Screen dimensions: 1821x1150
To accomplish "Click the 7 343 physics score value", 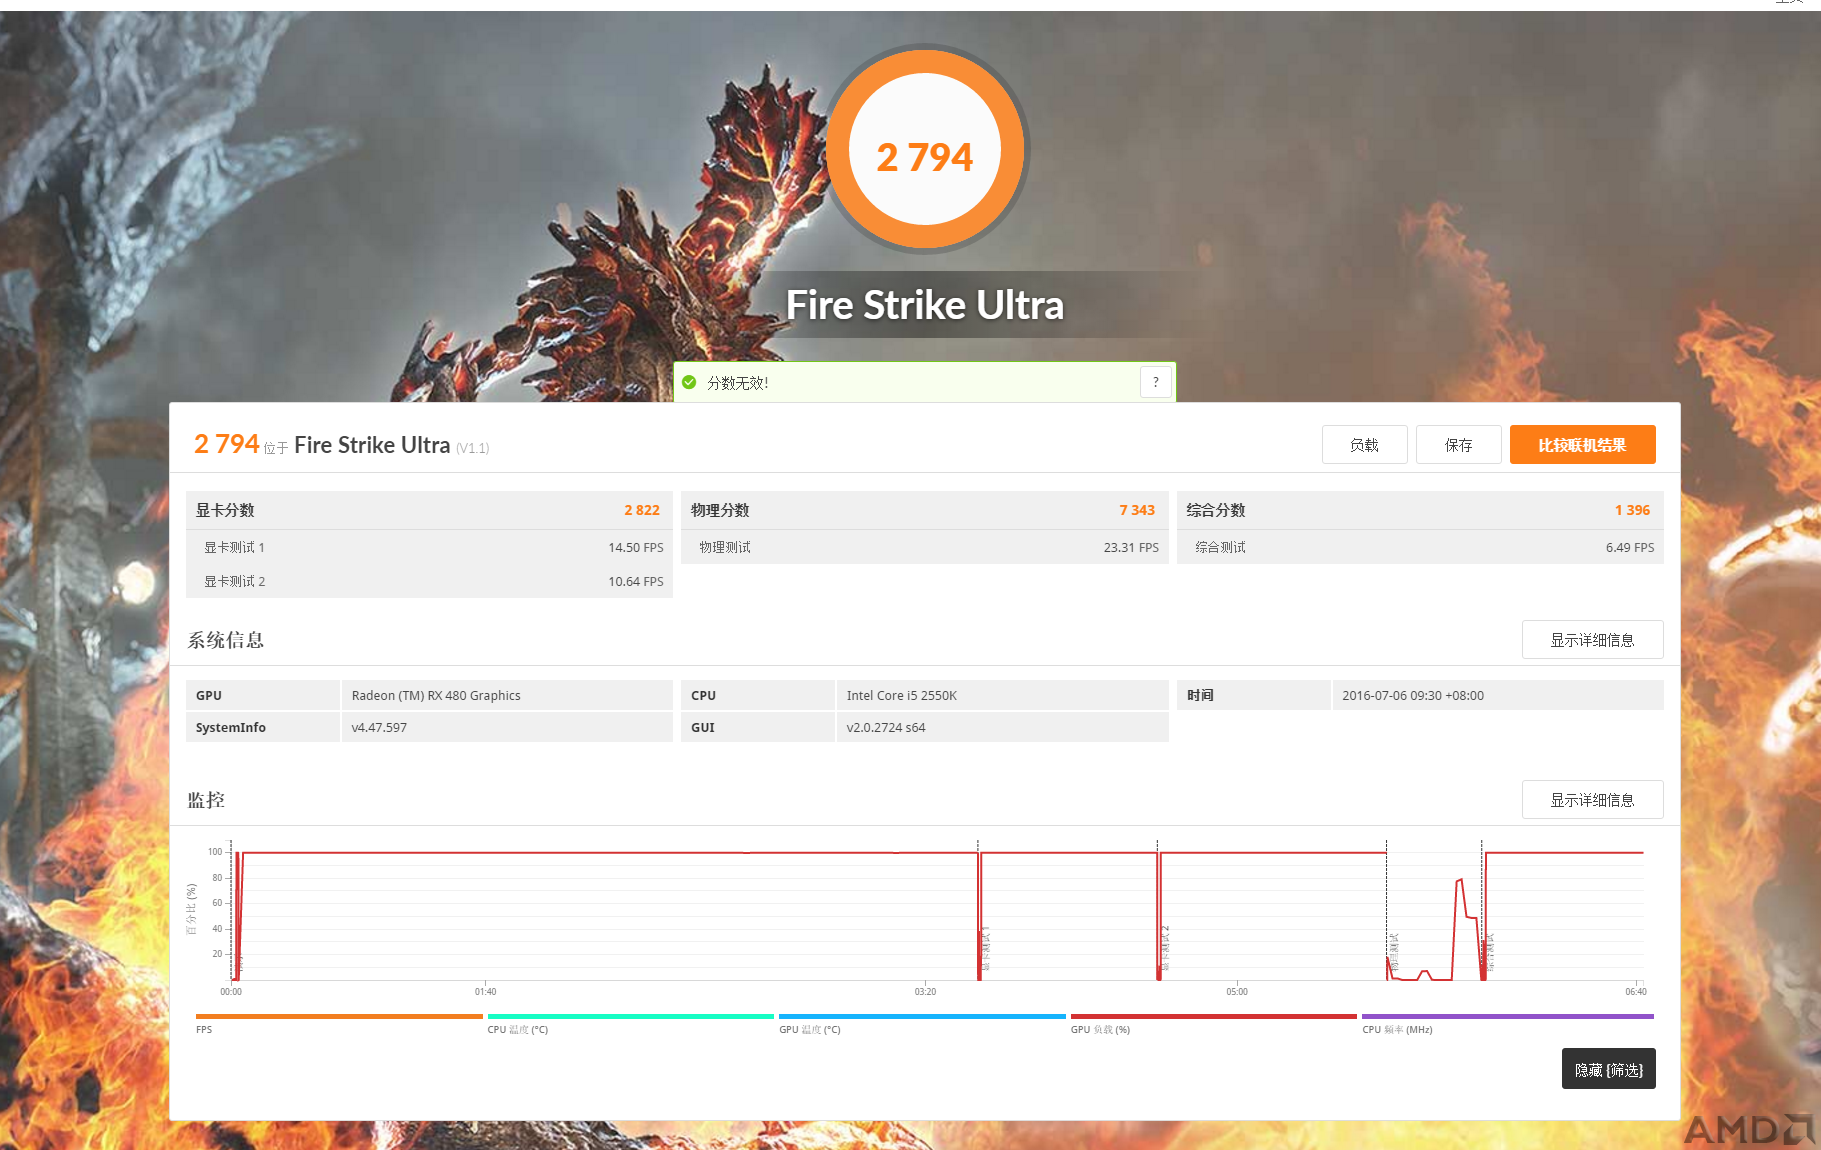I will (1137, 510).
